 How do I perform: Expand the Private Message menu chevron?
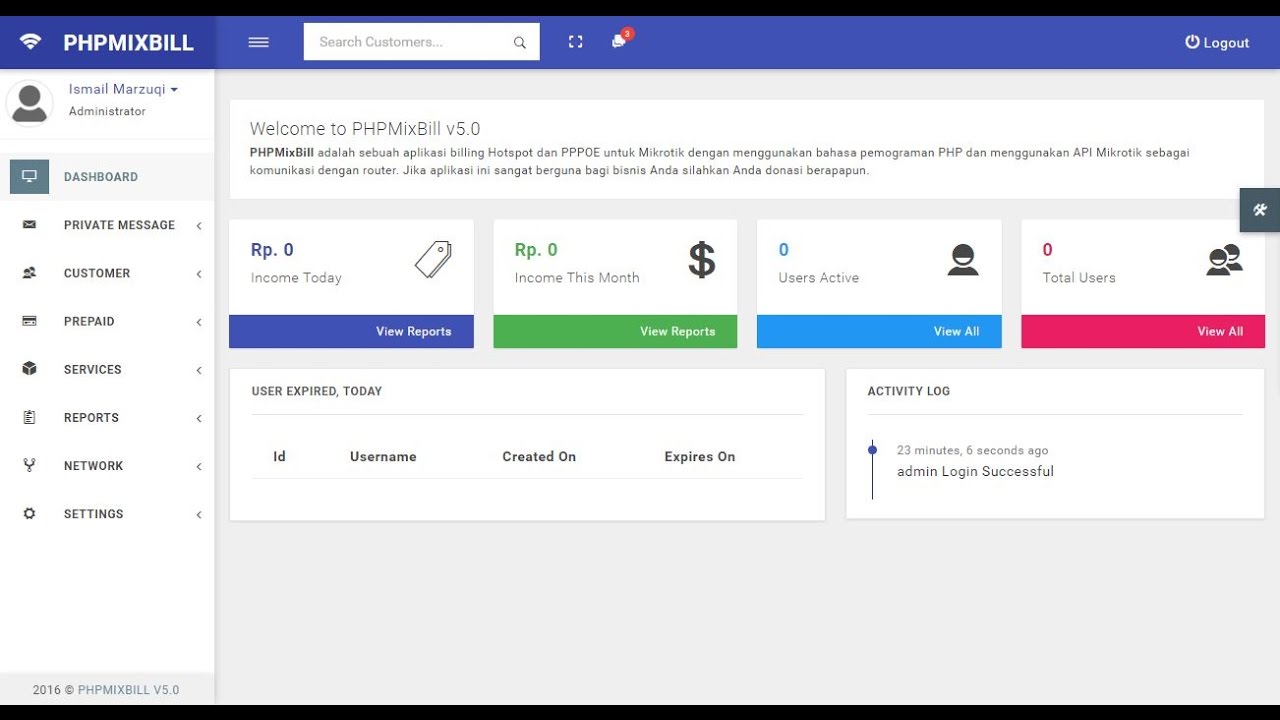(199, 226)
